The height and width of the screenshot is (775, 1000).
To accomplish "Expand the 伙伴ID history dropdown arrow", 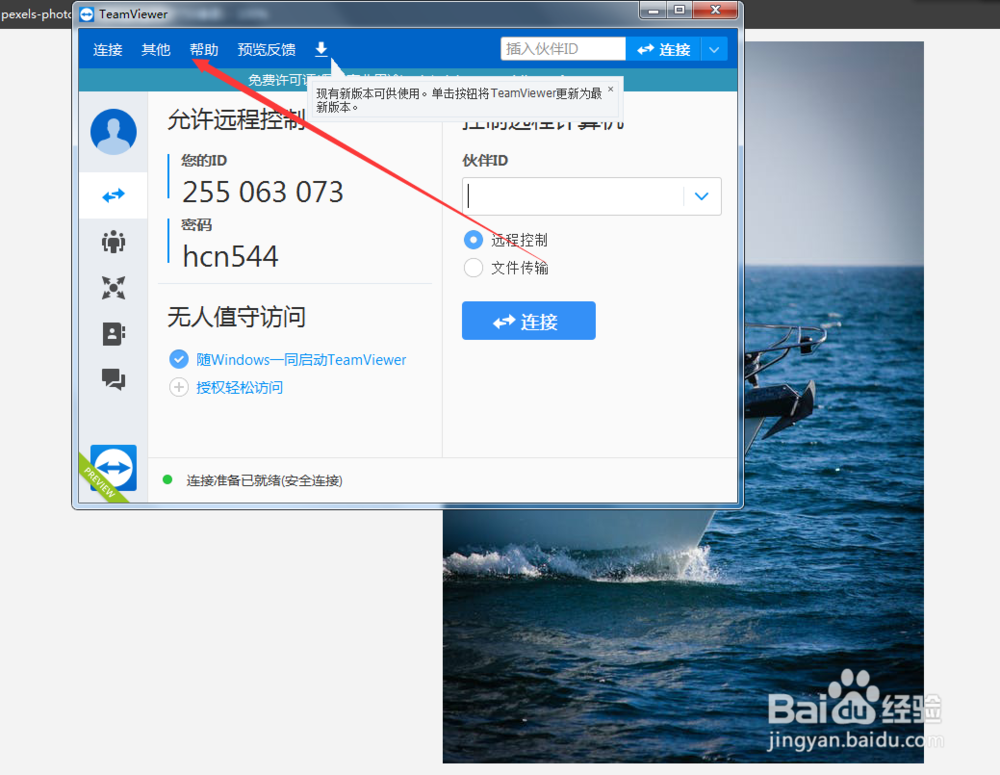I will (x=702, y=196).
